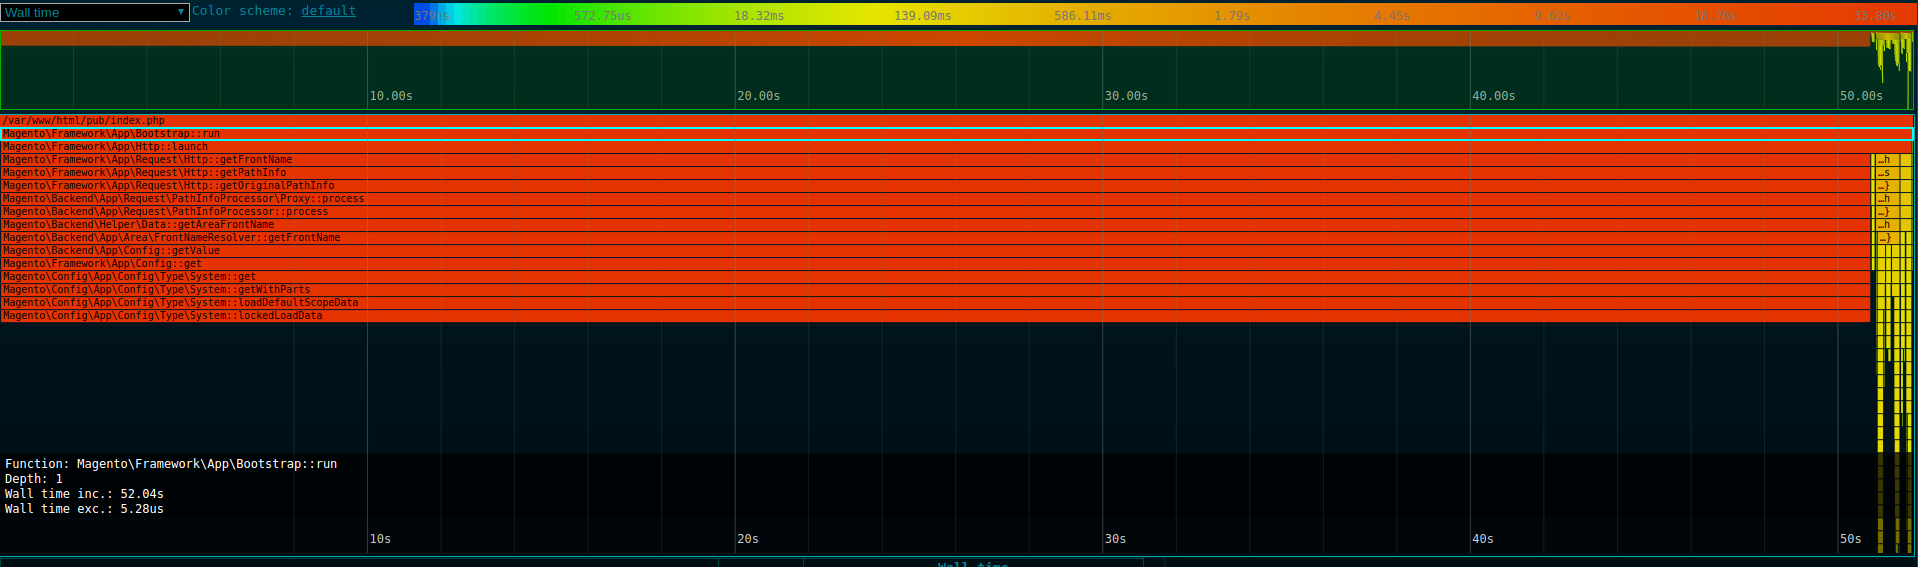This screenshot has height=567, width=1918.
Task: Click the 30.00s marker in overview
Action: pos(1126,96)
